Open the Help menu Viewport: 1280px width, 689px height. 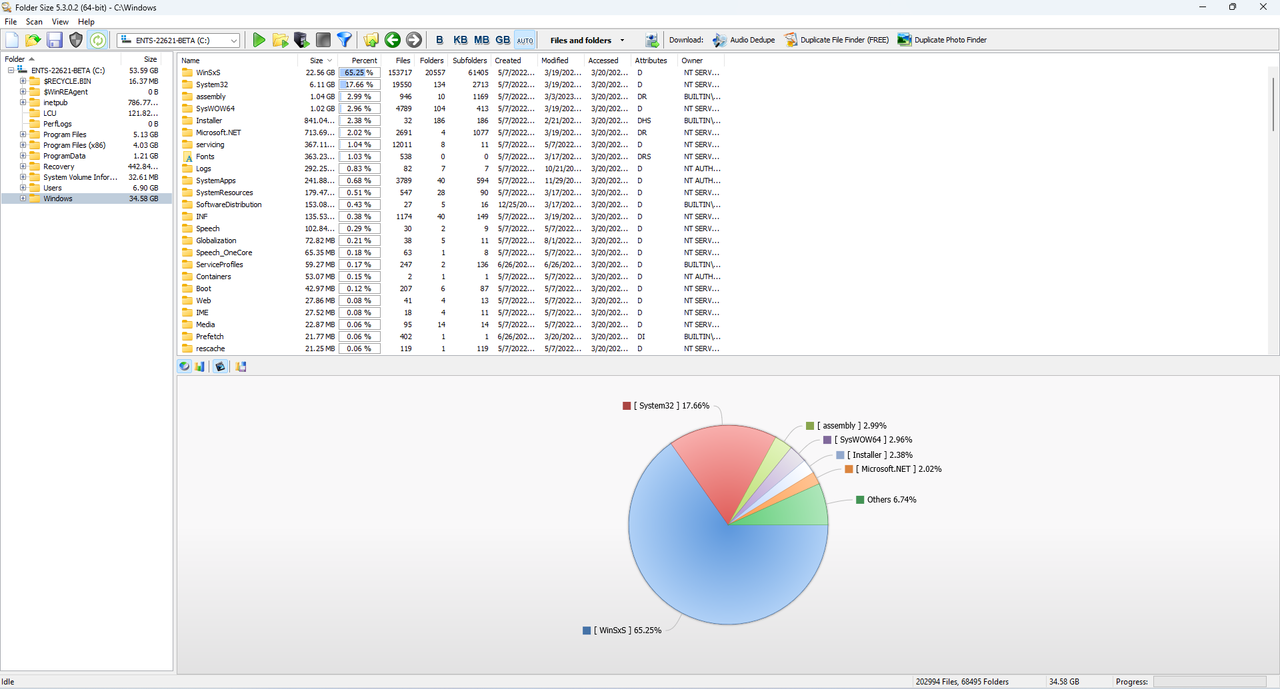(86, 21)
